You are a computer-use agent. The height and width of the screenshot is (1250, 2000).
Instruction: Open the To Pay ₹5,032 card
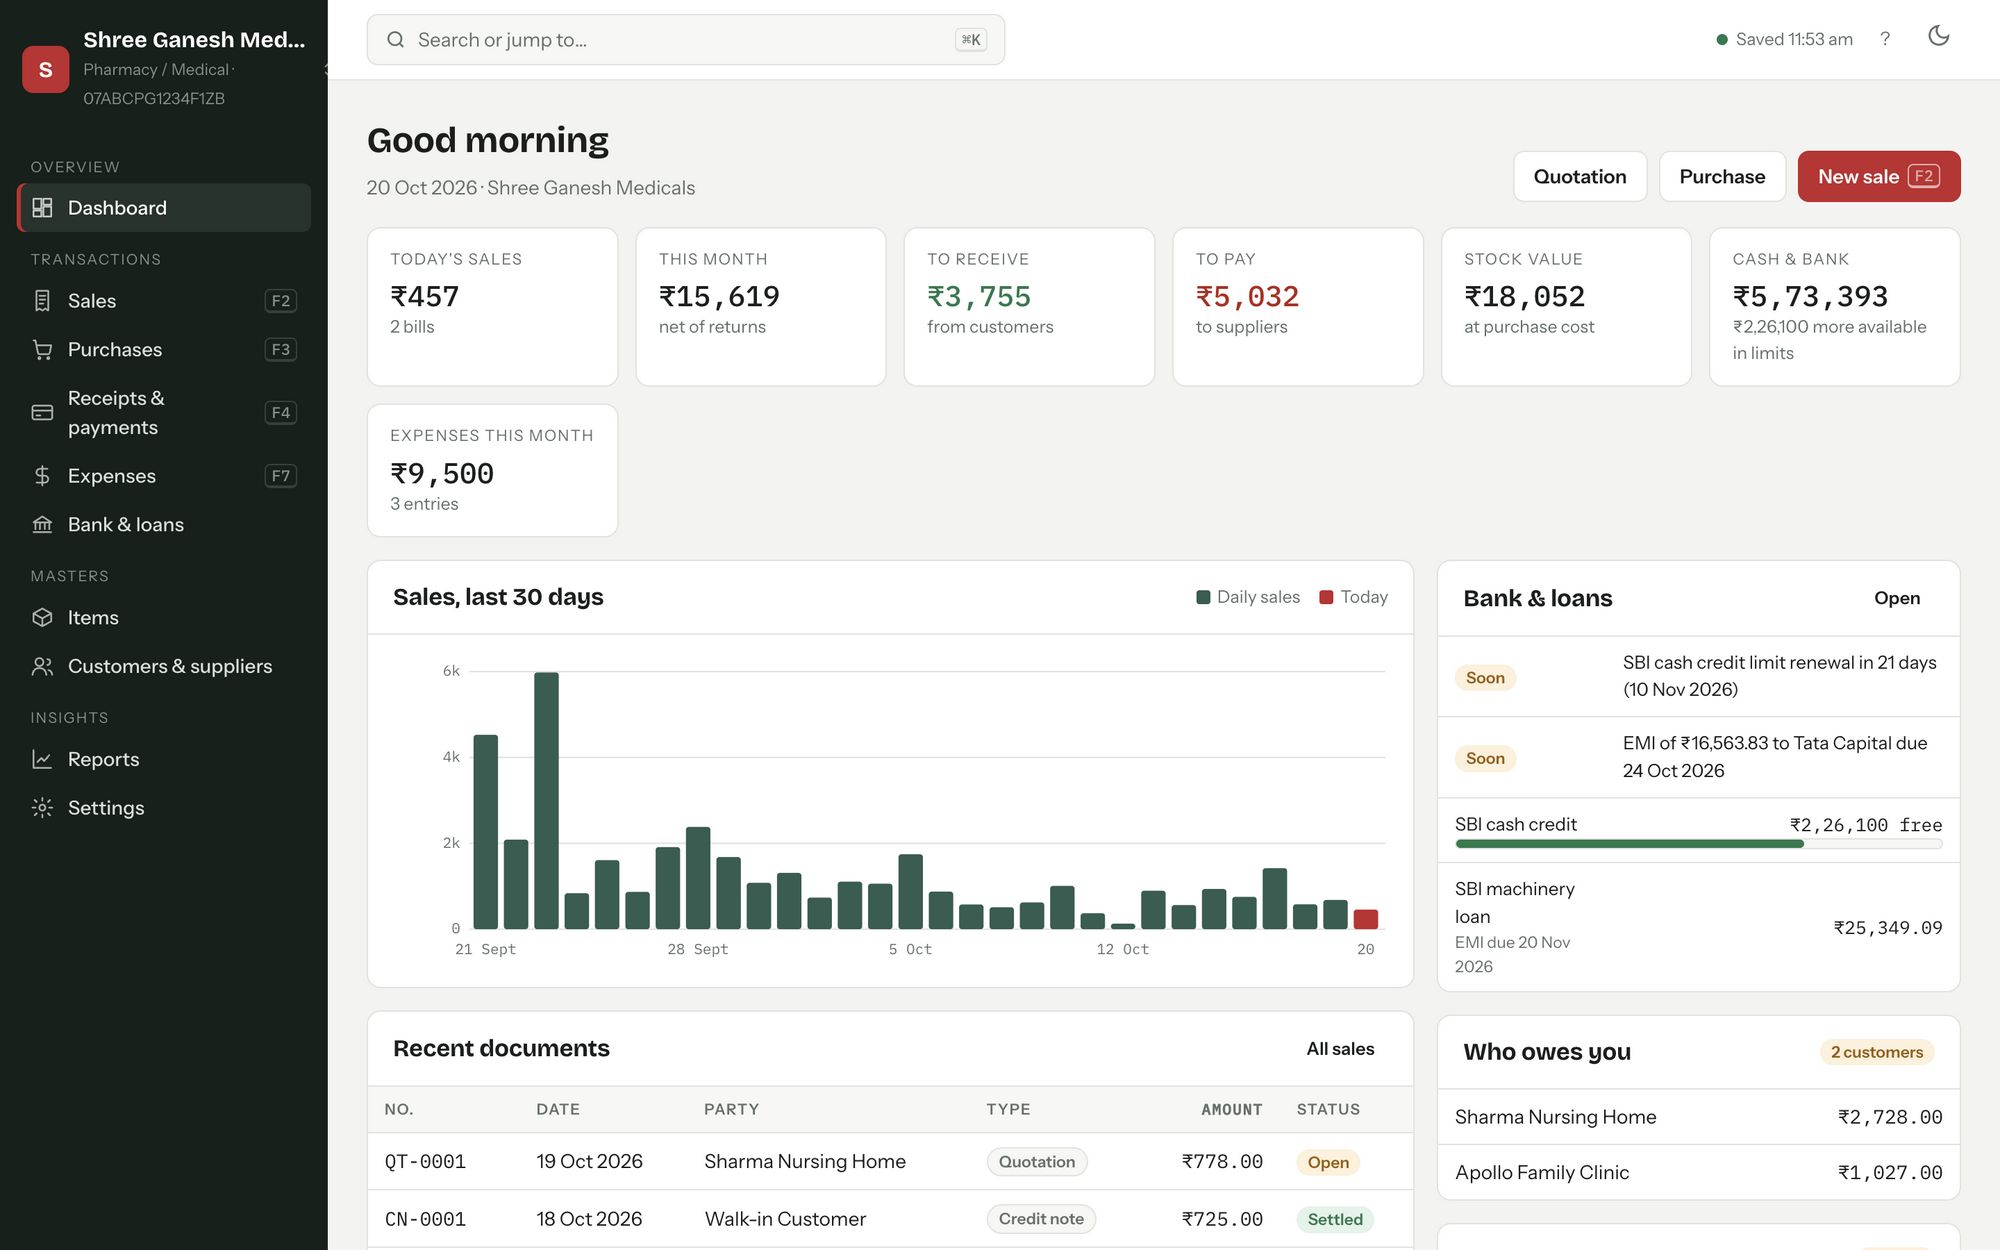(x=1297, y=307)
